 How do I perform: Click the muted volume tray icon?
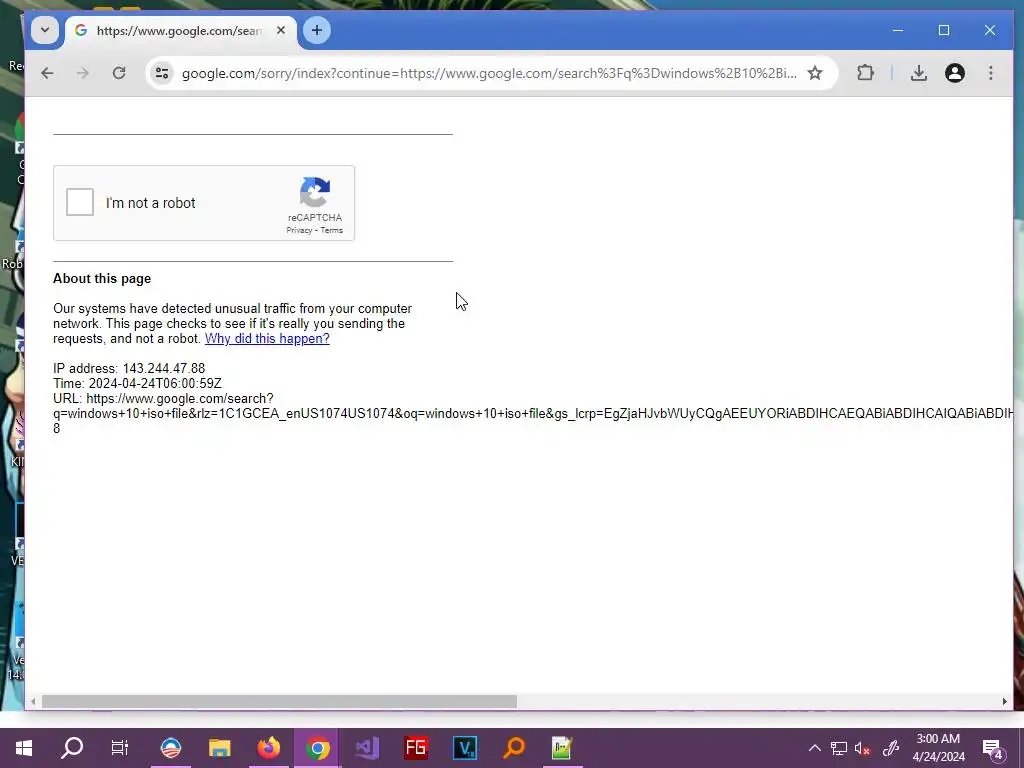tap(863, 748)
